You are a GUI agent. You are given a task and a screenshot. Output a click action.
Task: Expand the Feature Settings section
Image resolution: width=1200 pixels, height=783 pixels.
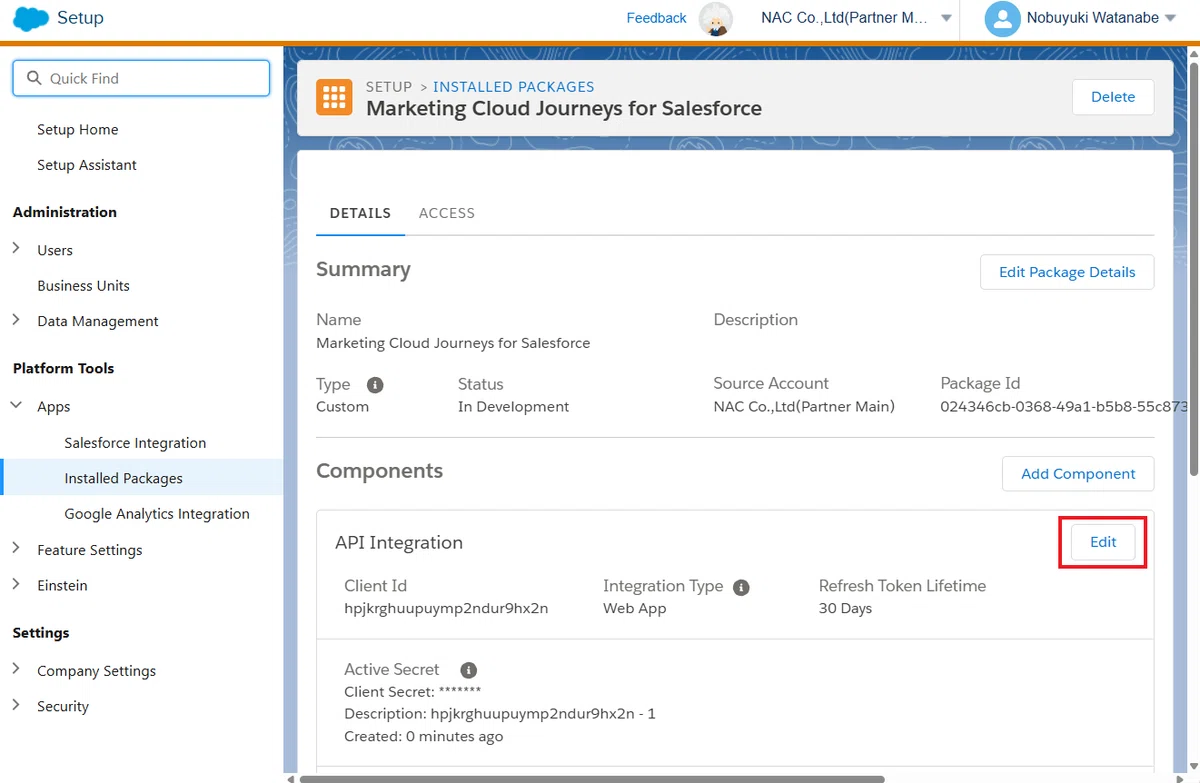pyautogui.click(x=16, y=549)
